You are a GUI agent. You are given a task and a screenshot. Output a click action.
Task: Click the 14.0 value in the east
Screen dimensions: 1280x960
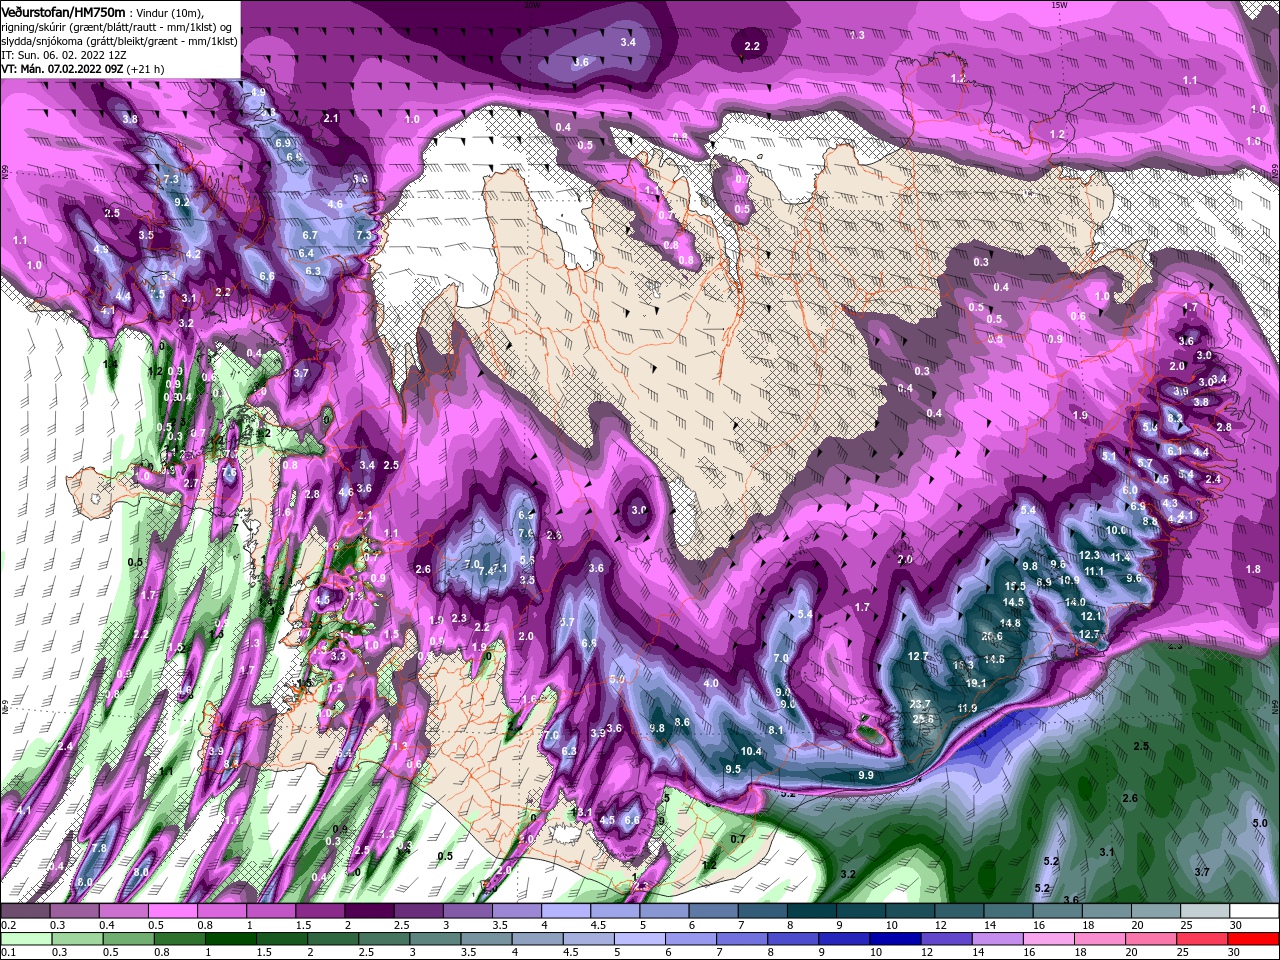[x=1075, y=602]
